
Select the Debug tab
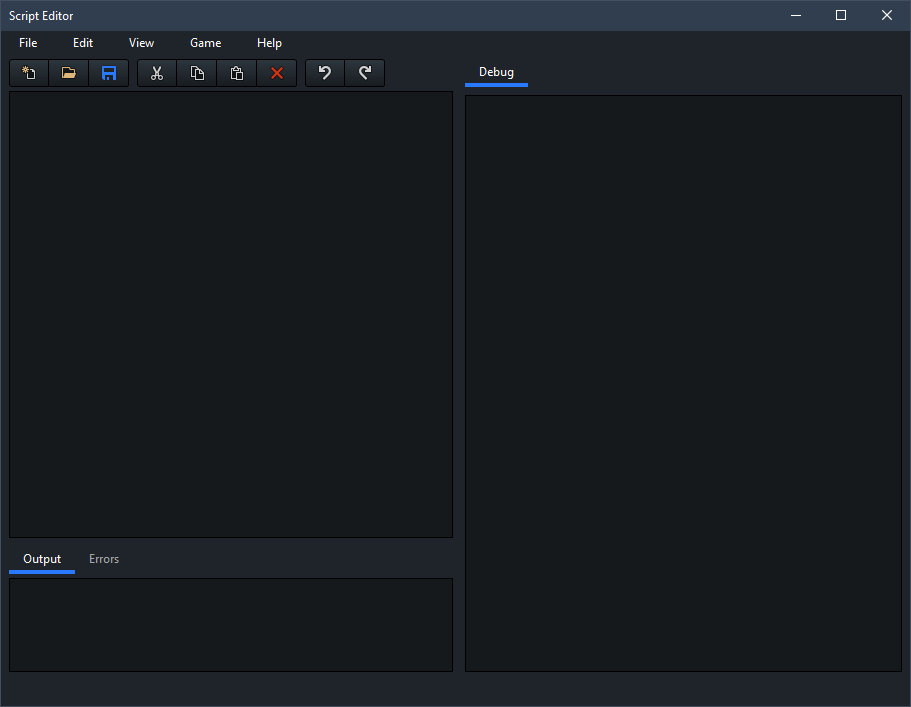click(496, 72)
